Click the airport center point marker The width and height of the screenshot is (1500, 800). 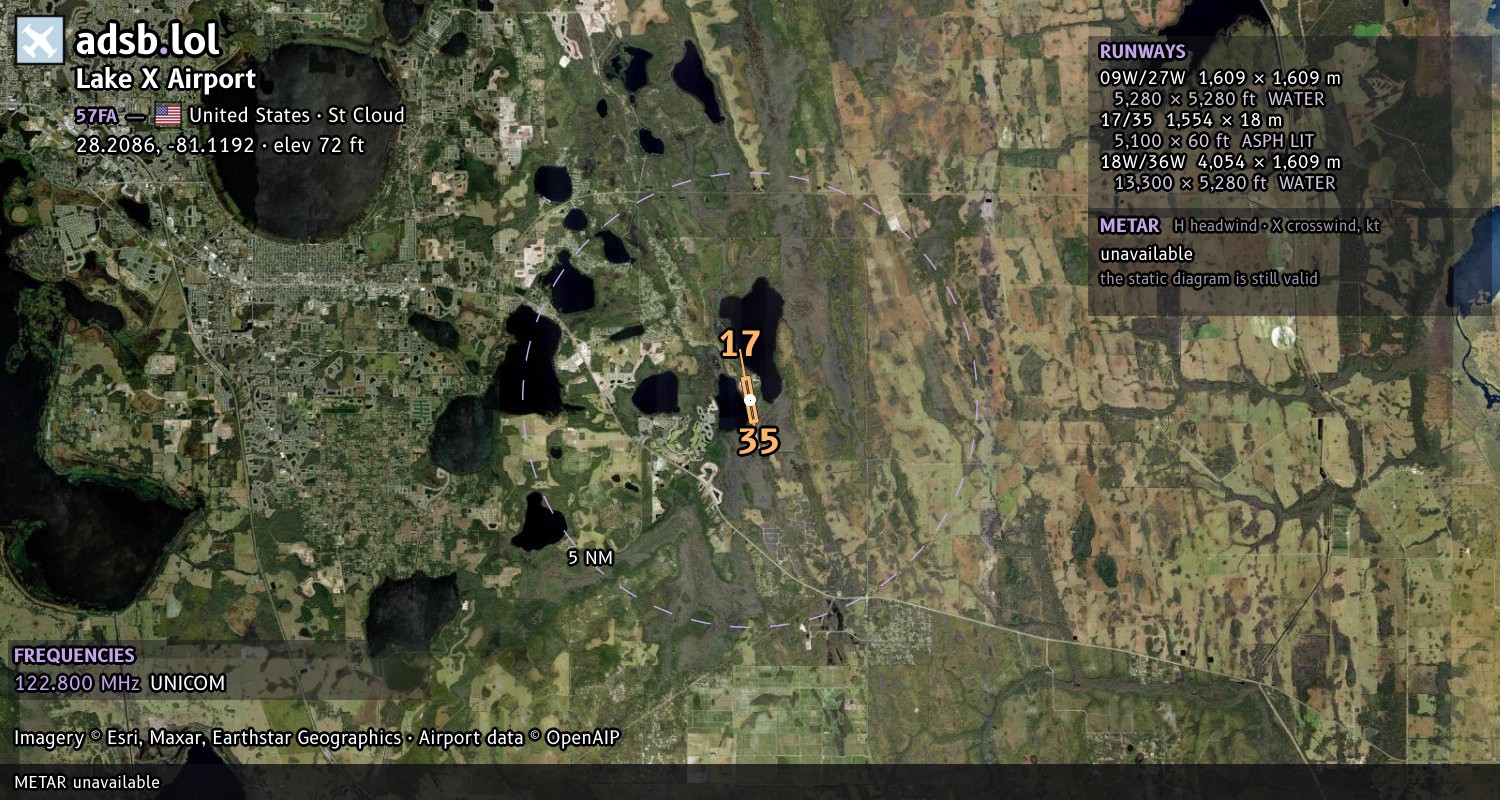(750, 400)
